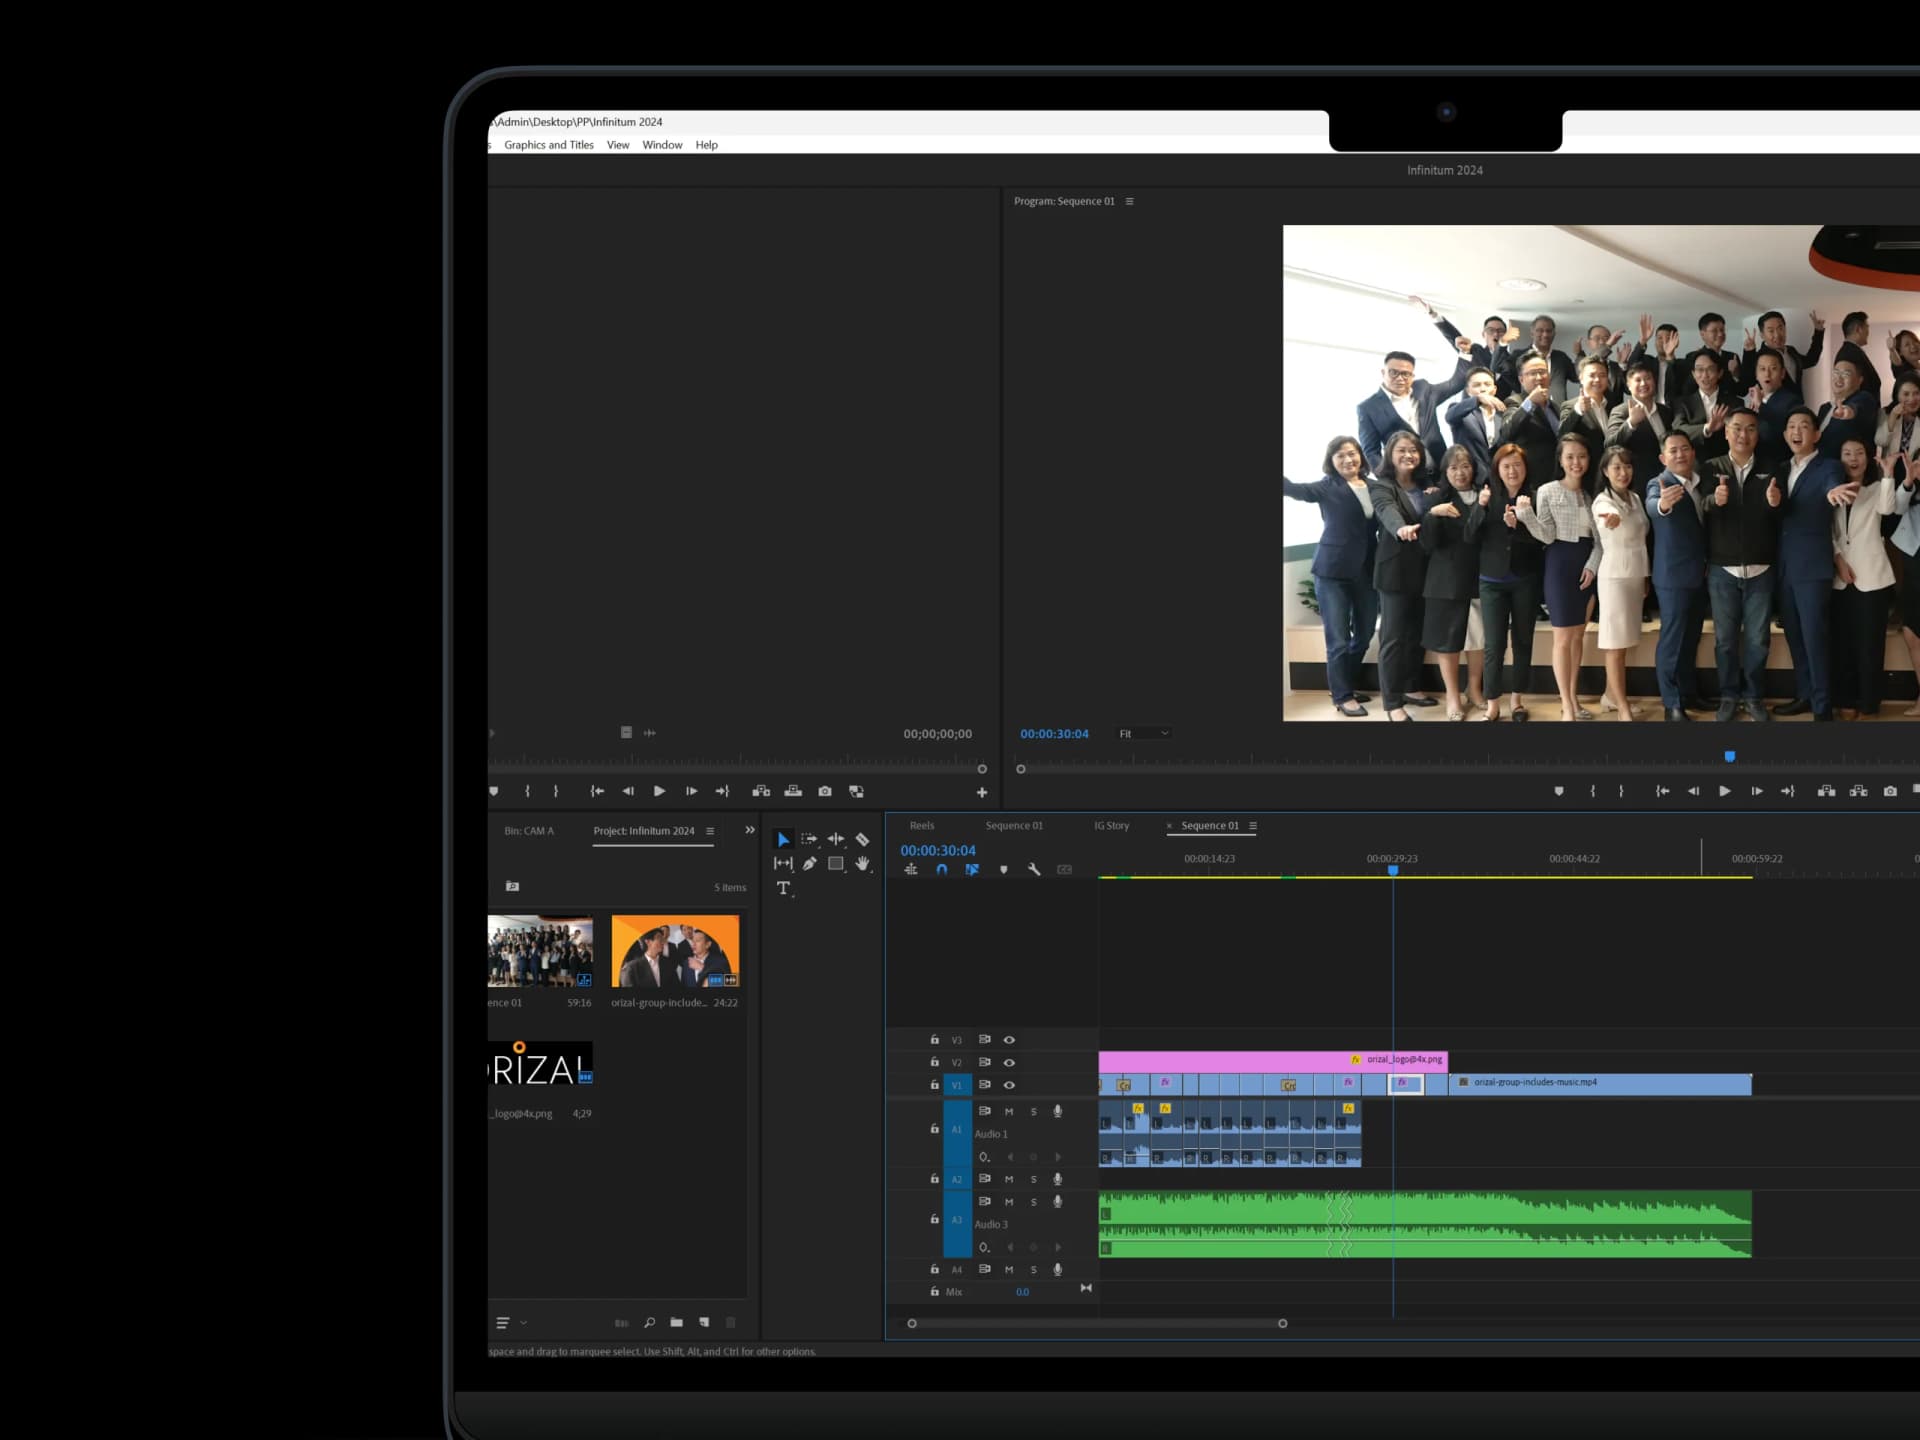Screen dimensions: 1920x1440
Task: Open the A3 keyframe options menu
Action: pos(984,1247)
